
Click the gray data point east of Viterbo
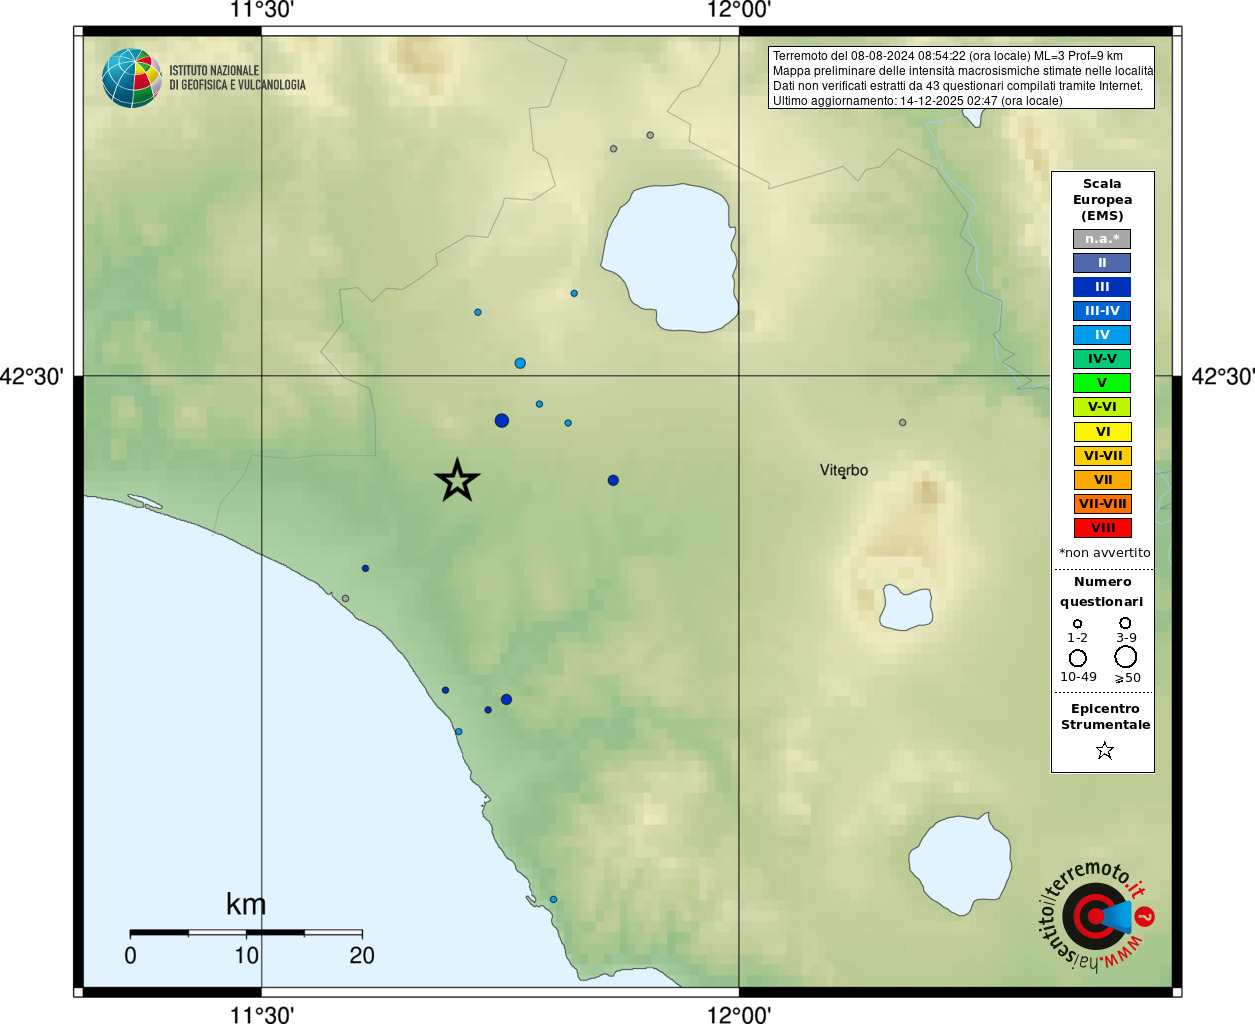coord(902,423)
